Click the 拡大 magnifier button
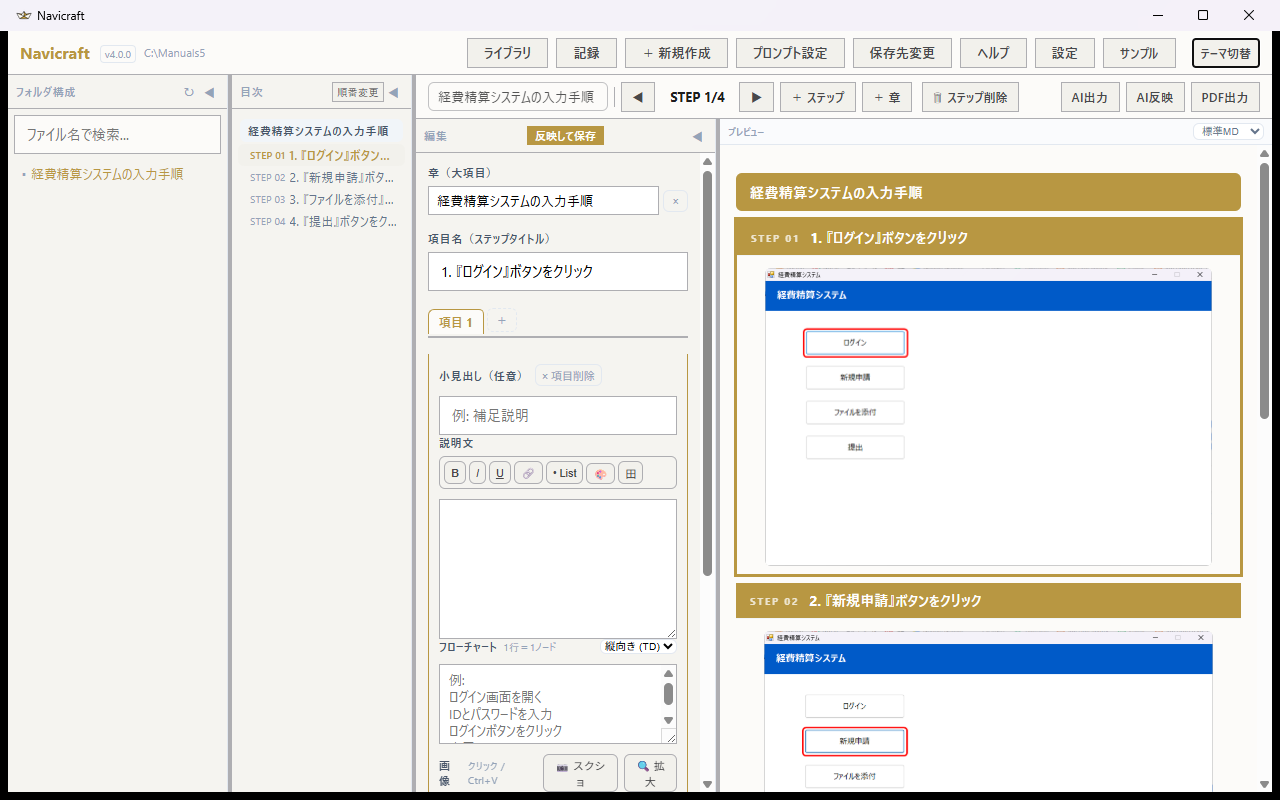The image size is (1280, 800). coord(650,773)
